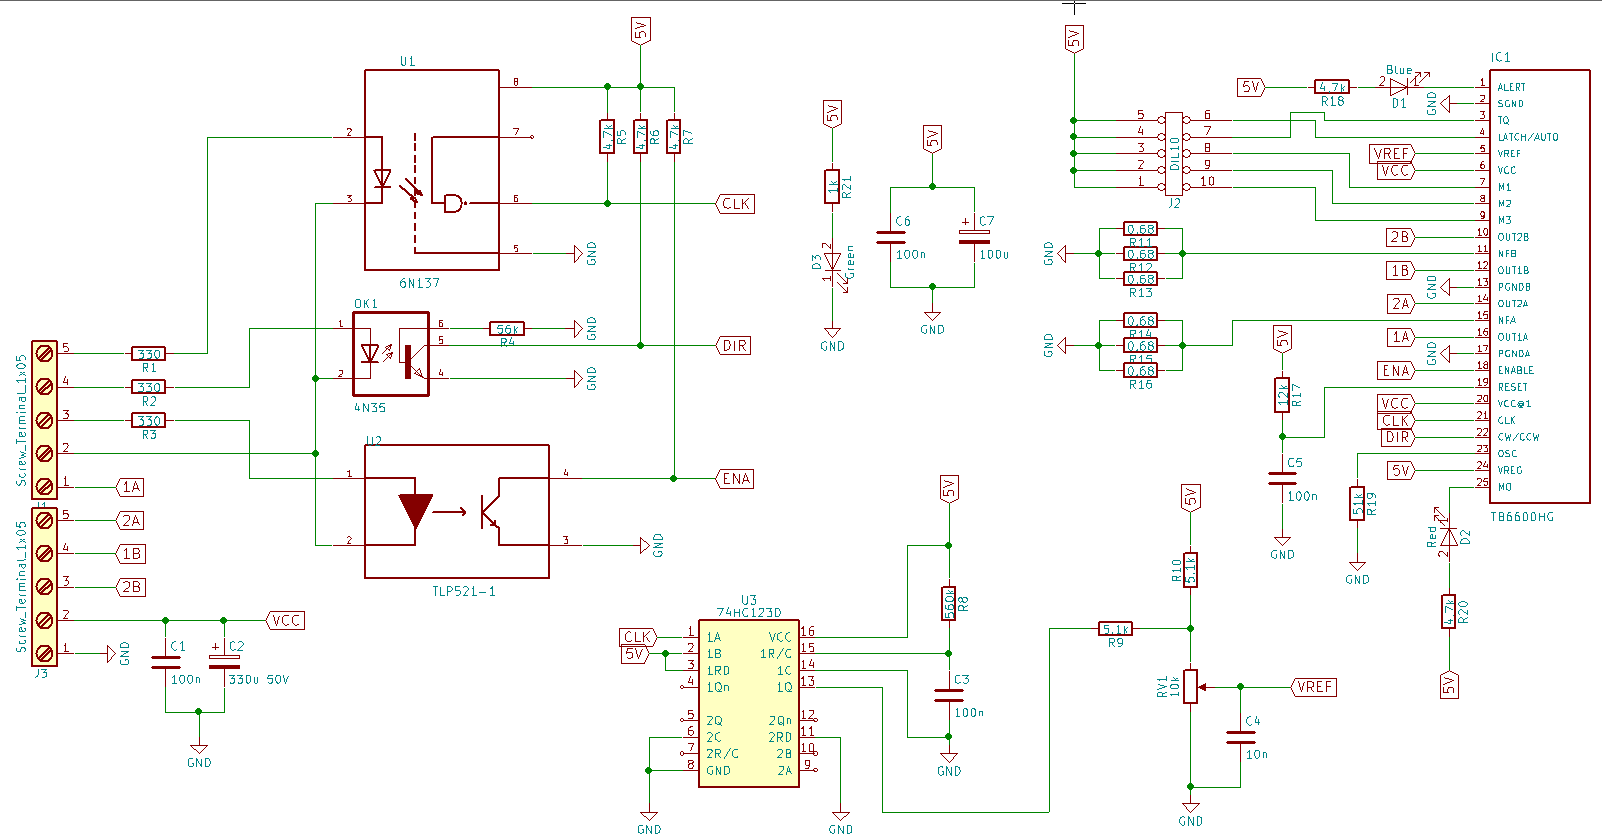Screen dimensions: 1602x838
Task: Click the R9 5.1k resistor
Action: click(1115, 629)
